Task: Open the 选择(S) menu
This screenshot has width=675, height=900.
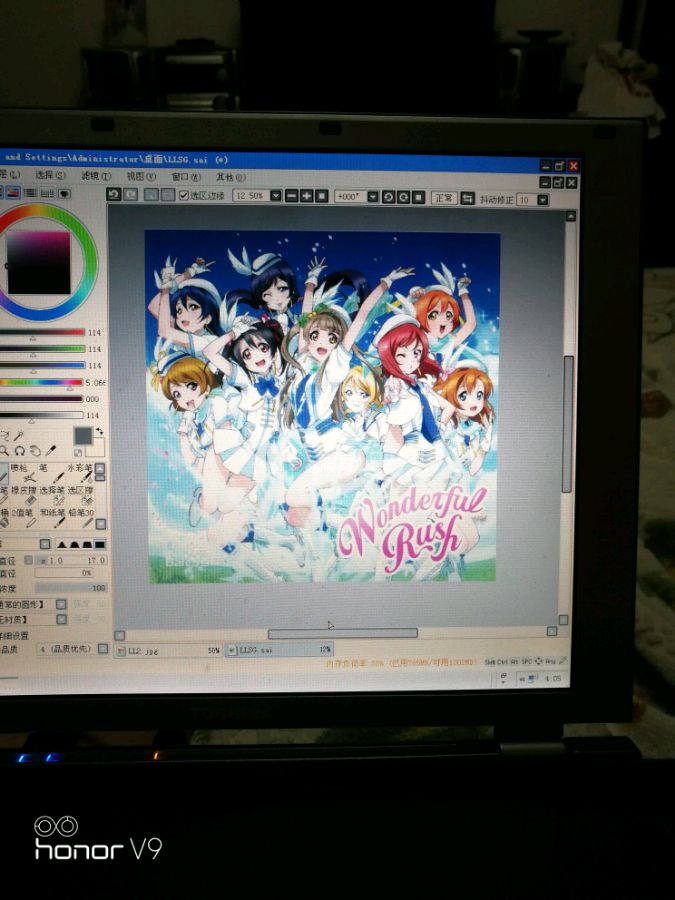Action: click(x=50, y=174)
